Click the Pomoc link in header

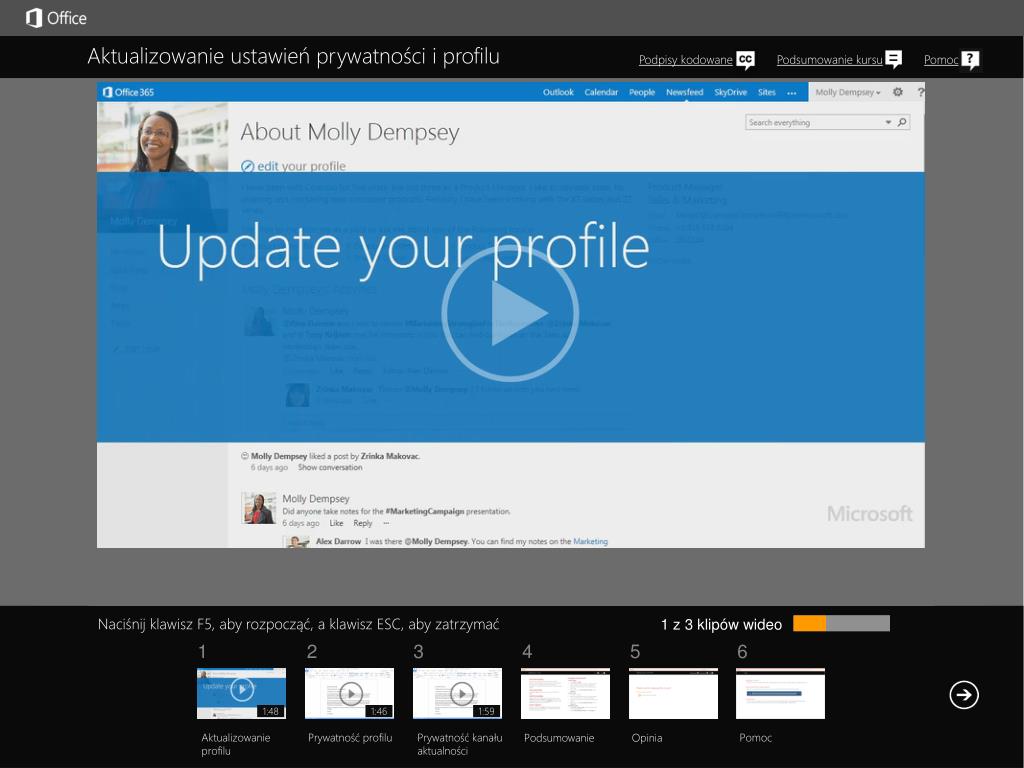pos(941,60)
